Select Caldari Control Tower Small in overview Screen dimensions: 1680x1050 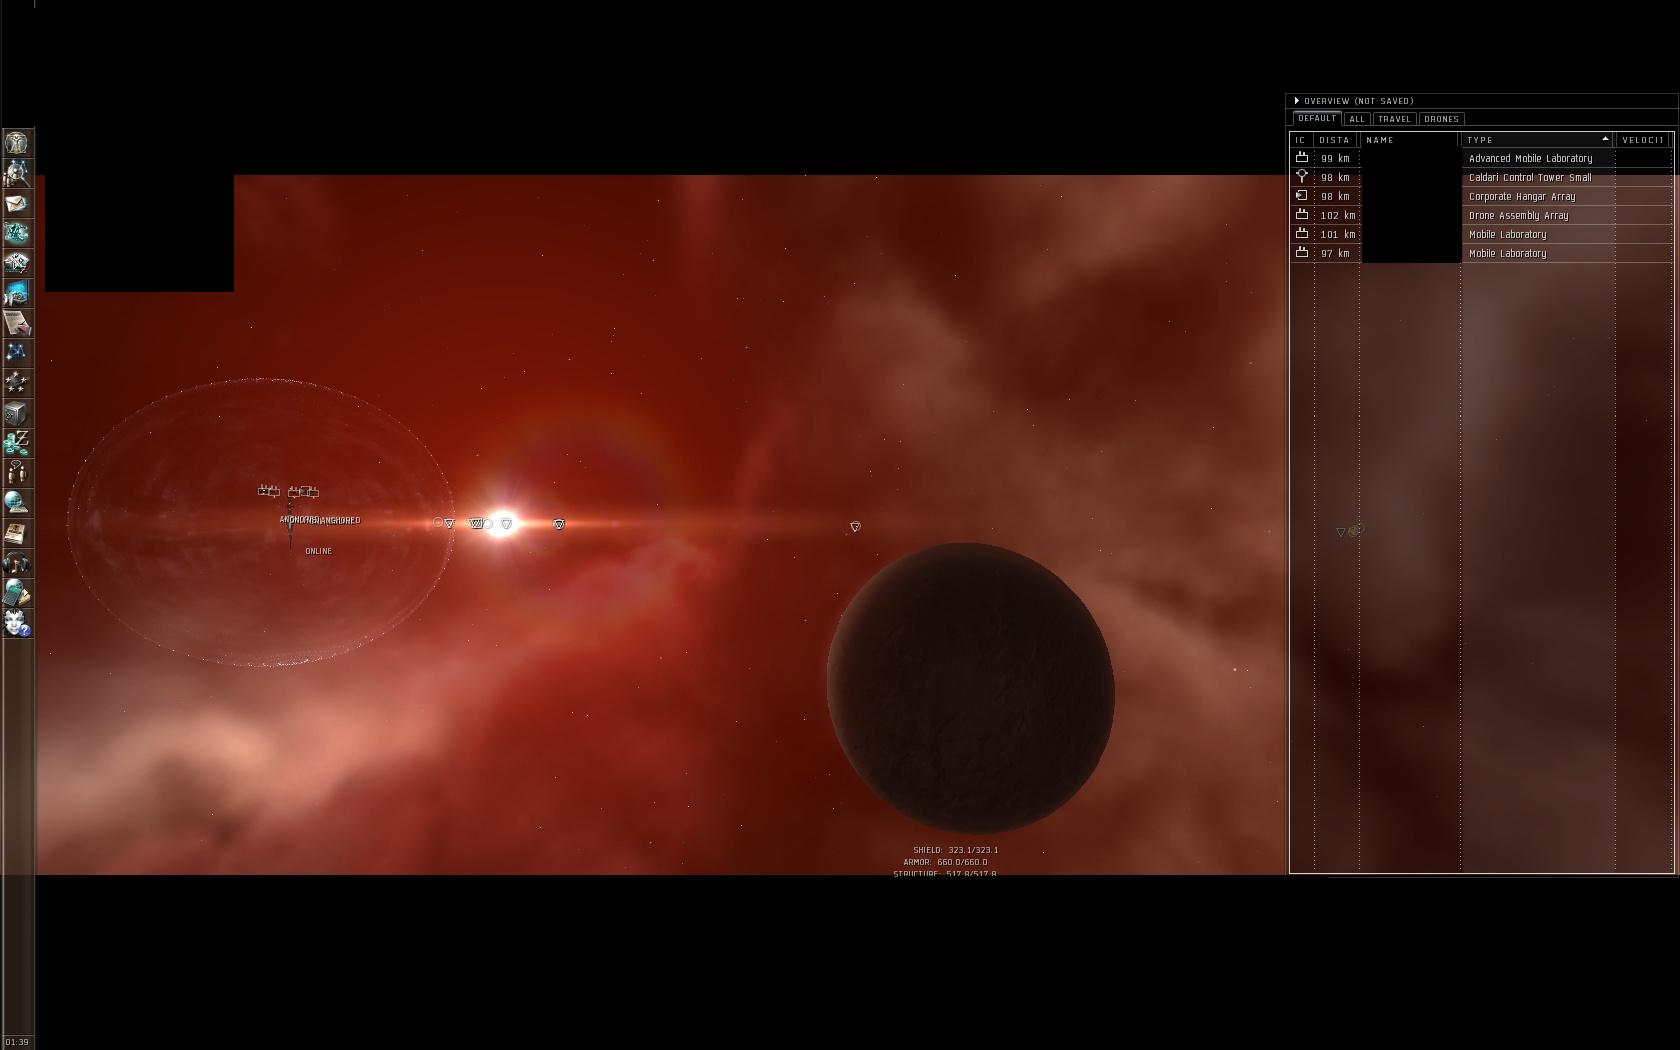click(1482, 177)
